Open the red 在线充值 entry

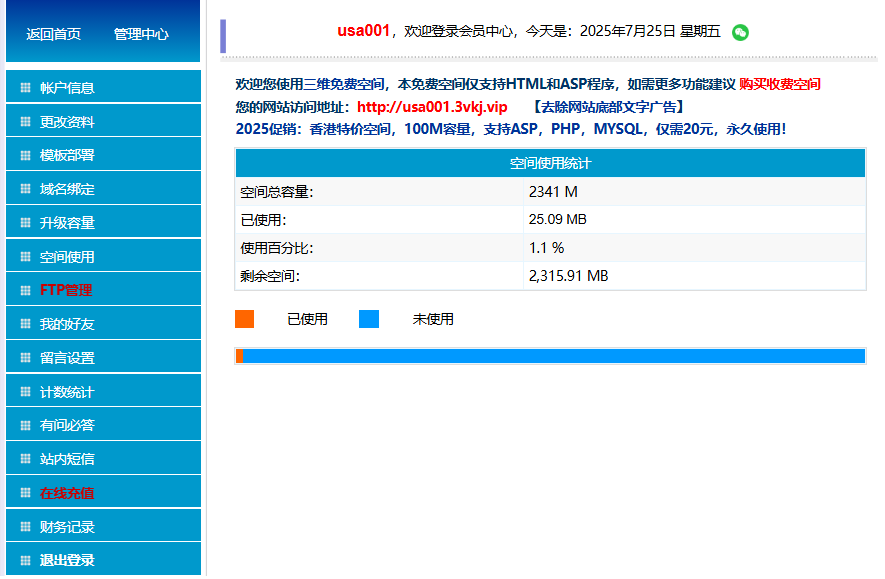click(x=103, y=492)
